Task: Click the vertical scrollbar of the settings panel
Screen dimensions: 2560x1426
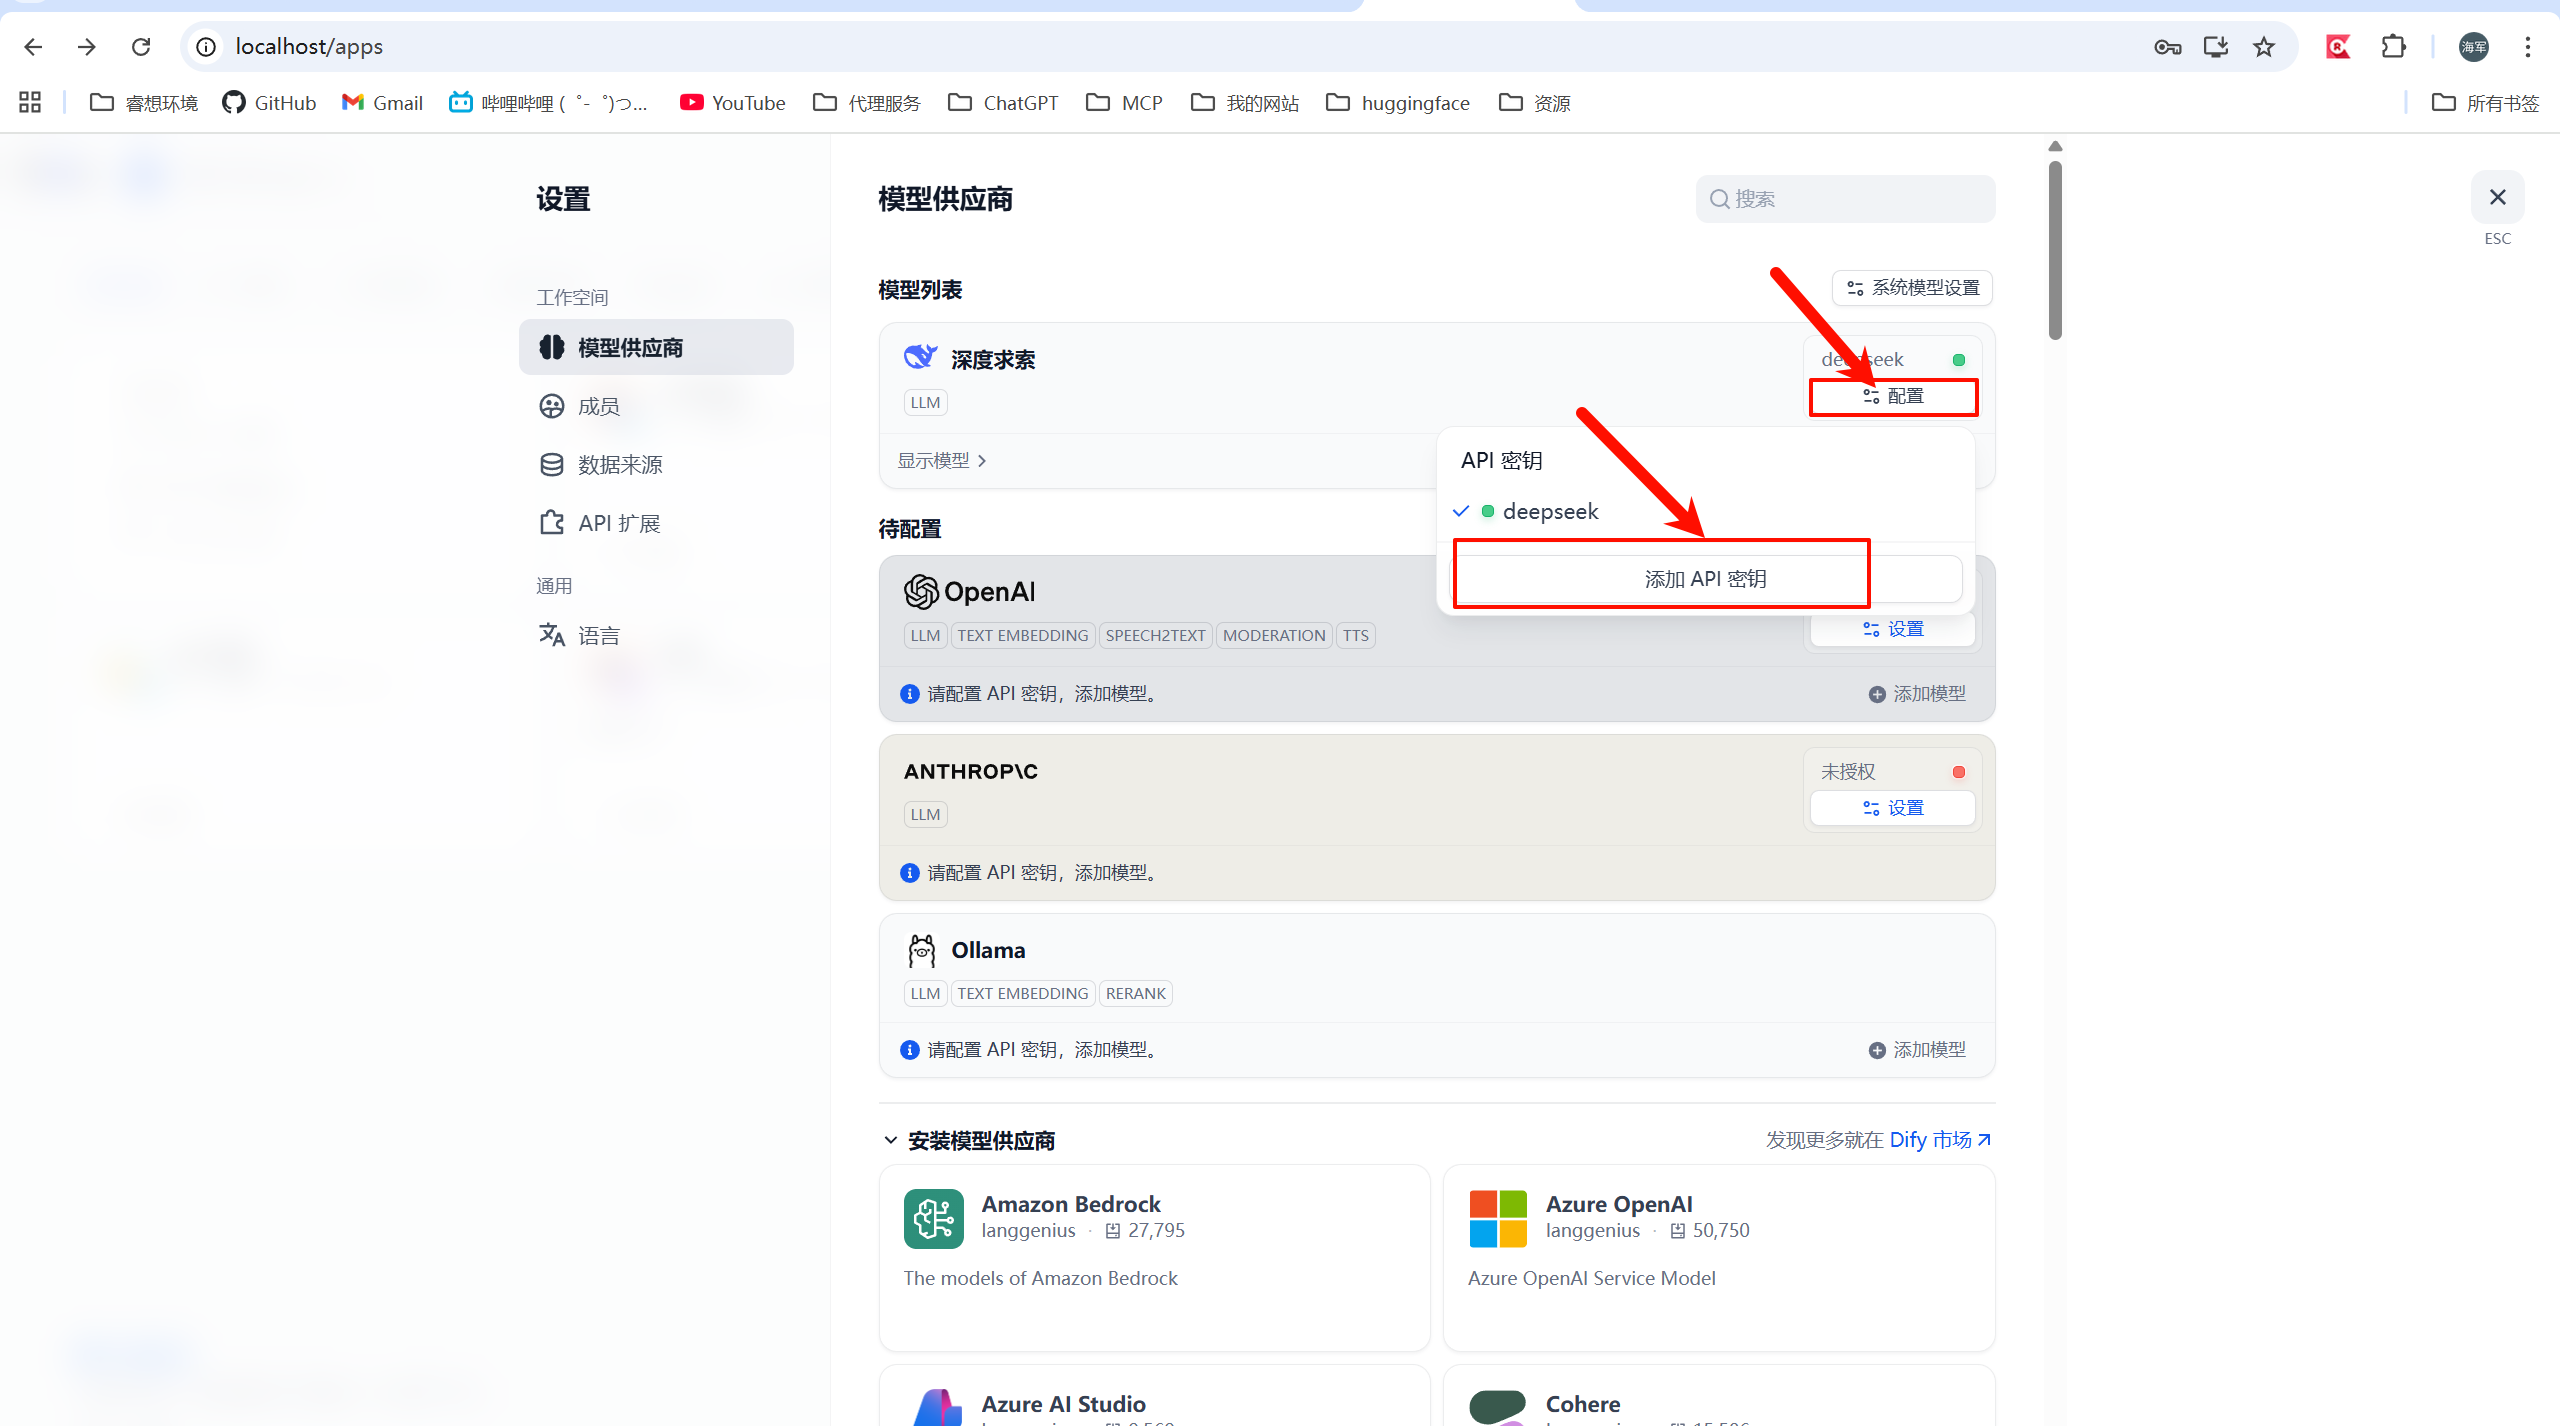Action: [x=2055, y=250]
